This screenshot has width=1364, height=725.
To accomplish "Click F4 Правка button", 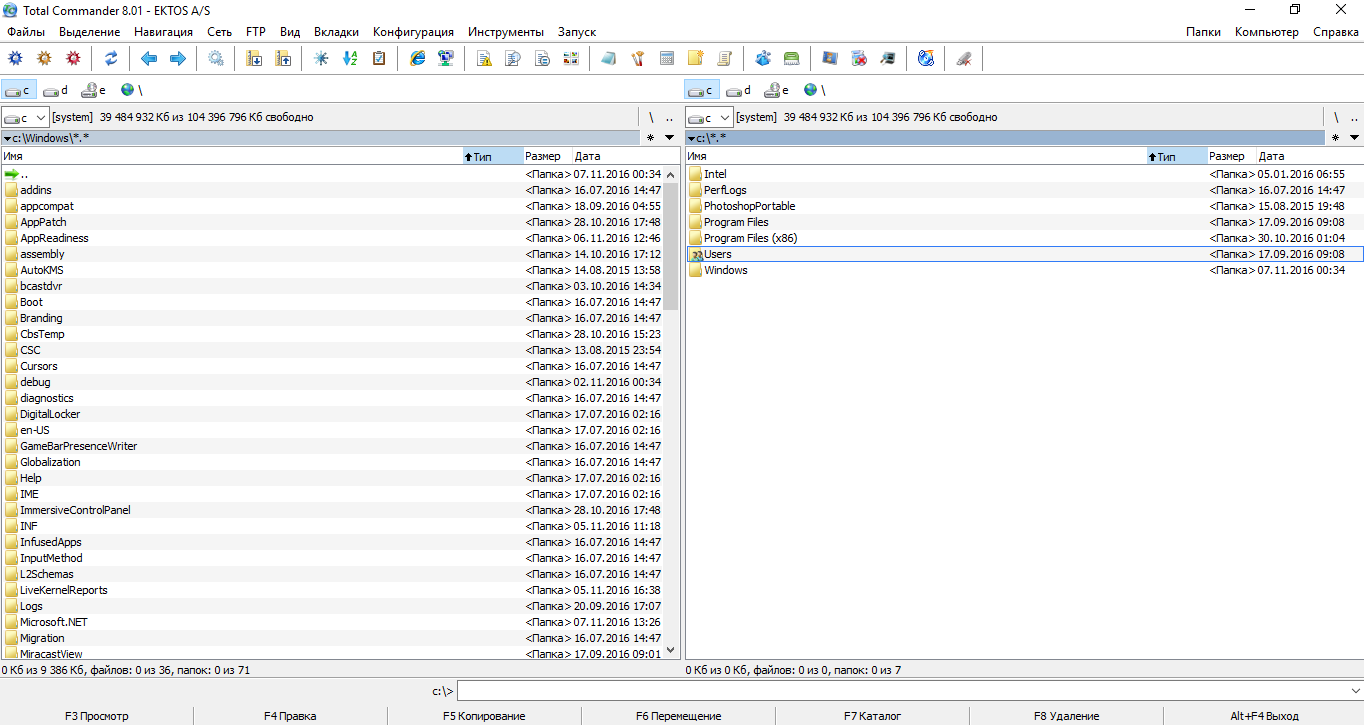I will pyautogui.click(x=290, y=716).
